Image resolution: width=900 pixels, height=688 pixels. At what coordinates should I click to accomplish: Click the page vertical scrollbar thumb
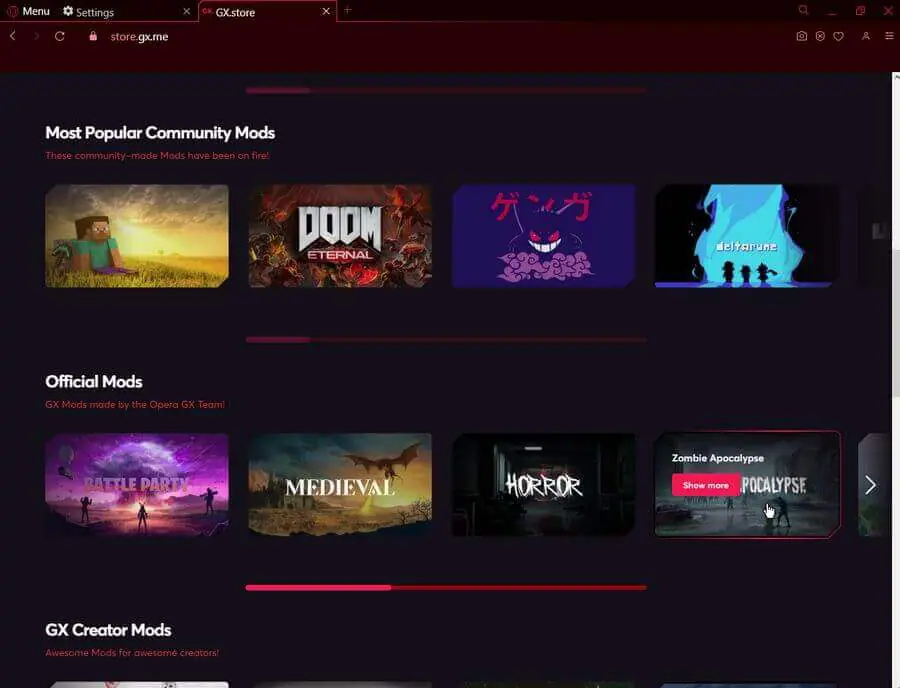click(x=896, y=324)
